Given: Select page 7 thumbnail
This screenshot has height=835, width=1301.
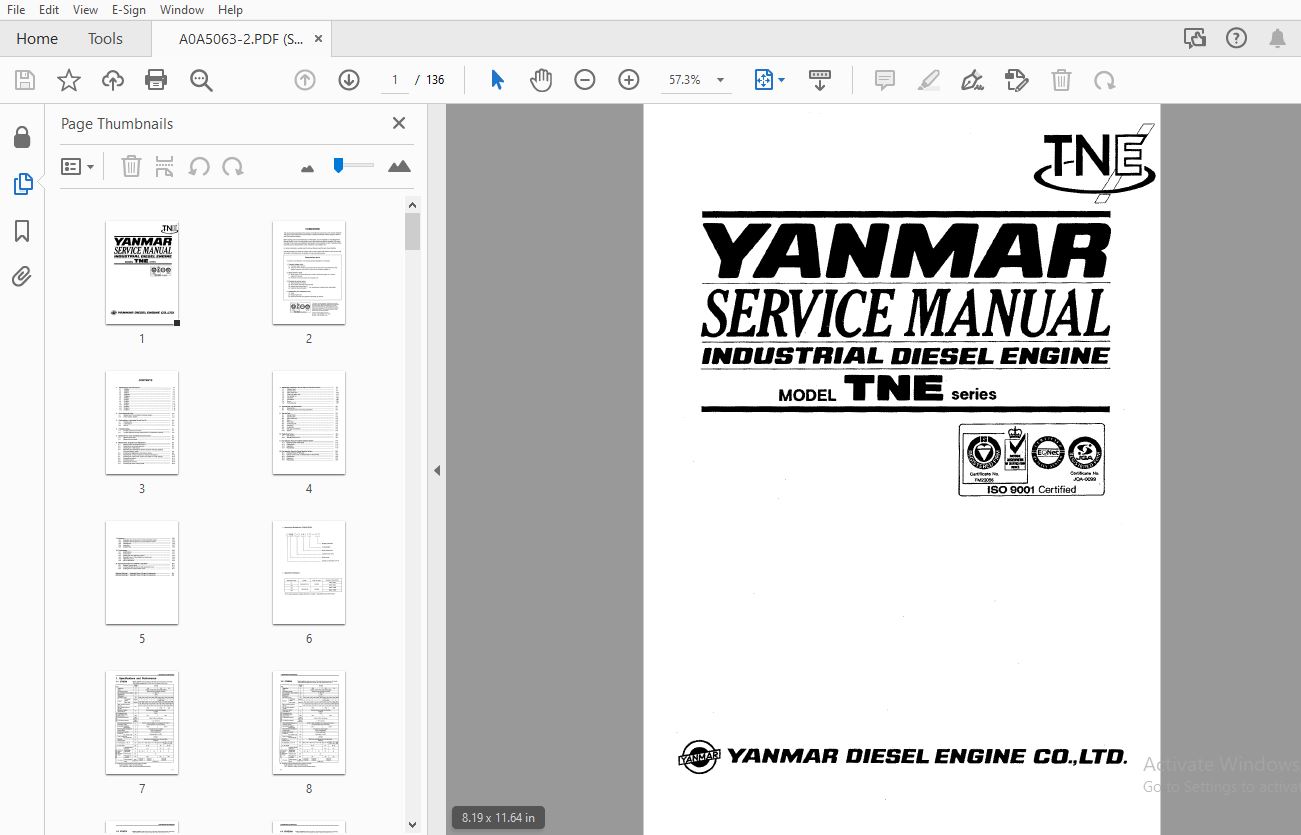Looking at the screenshot, I should pyautogui.click(x=142, y=722).
